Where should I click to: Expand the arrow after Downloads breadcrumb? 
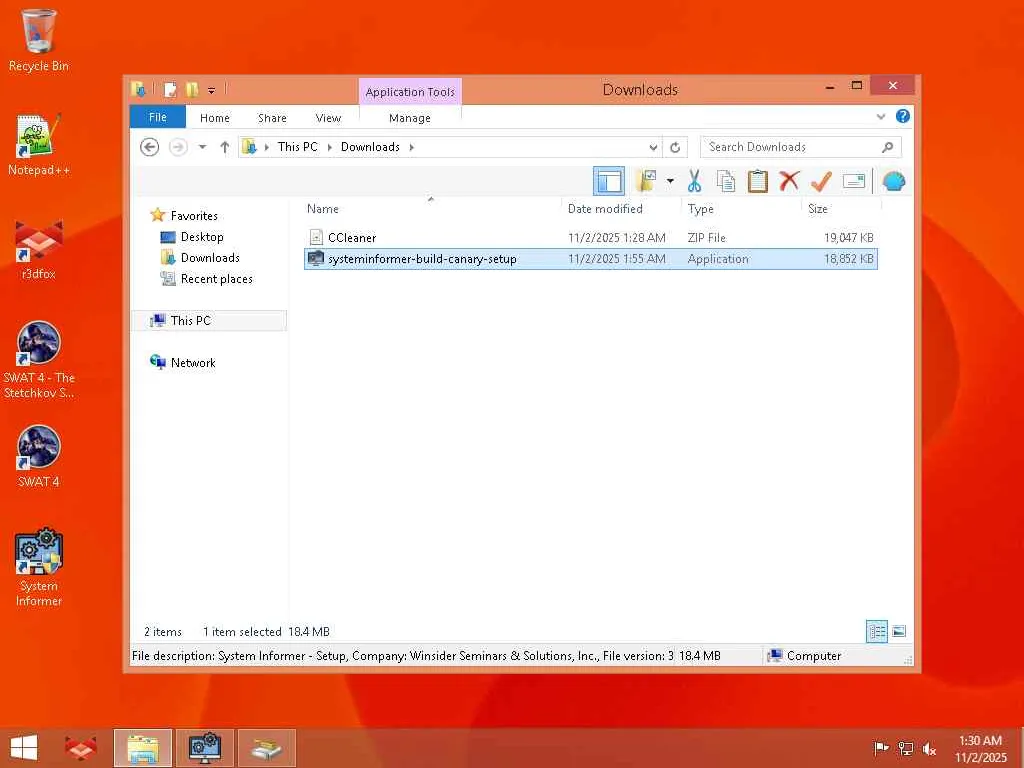pyautogui.click(x=411, y=147)
